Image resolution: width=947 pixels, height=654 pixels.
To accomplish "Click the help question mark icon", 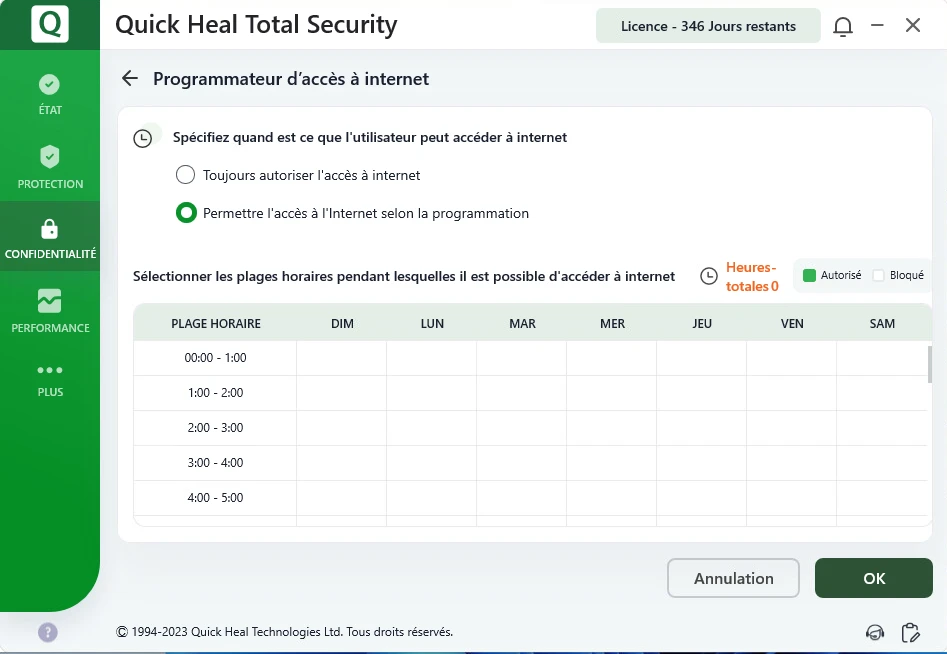I will [x=48, y=632].
